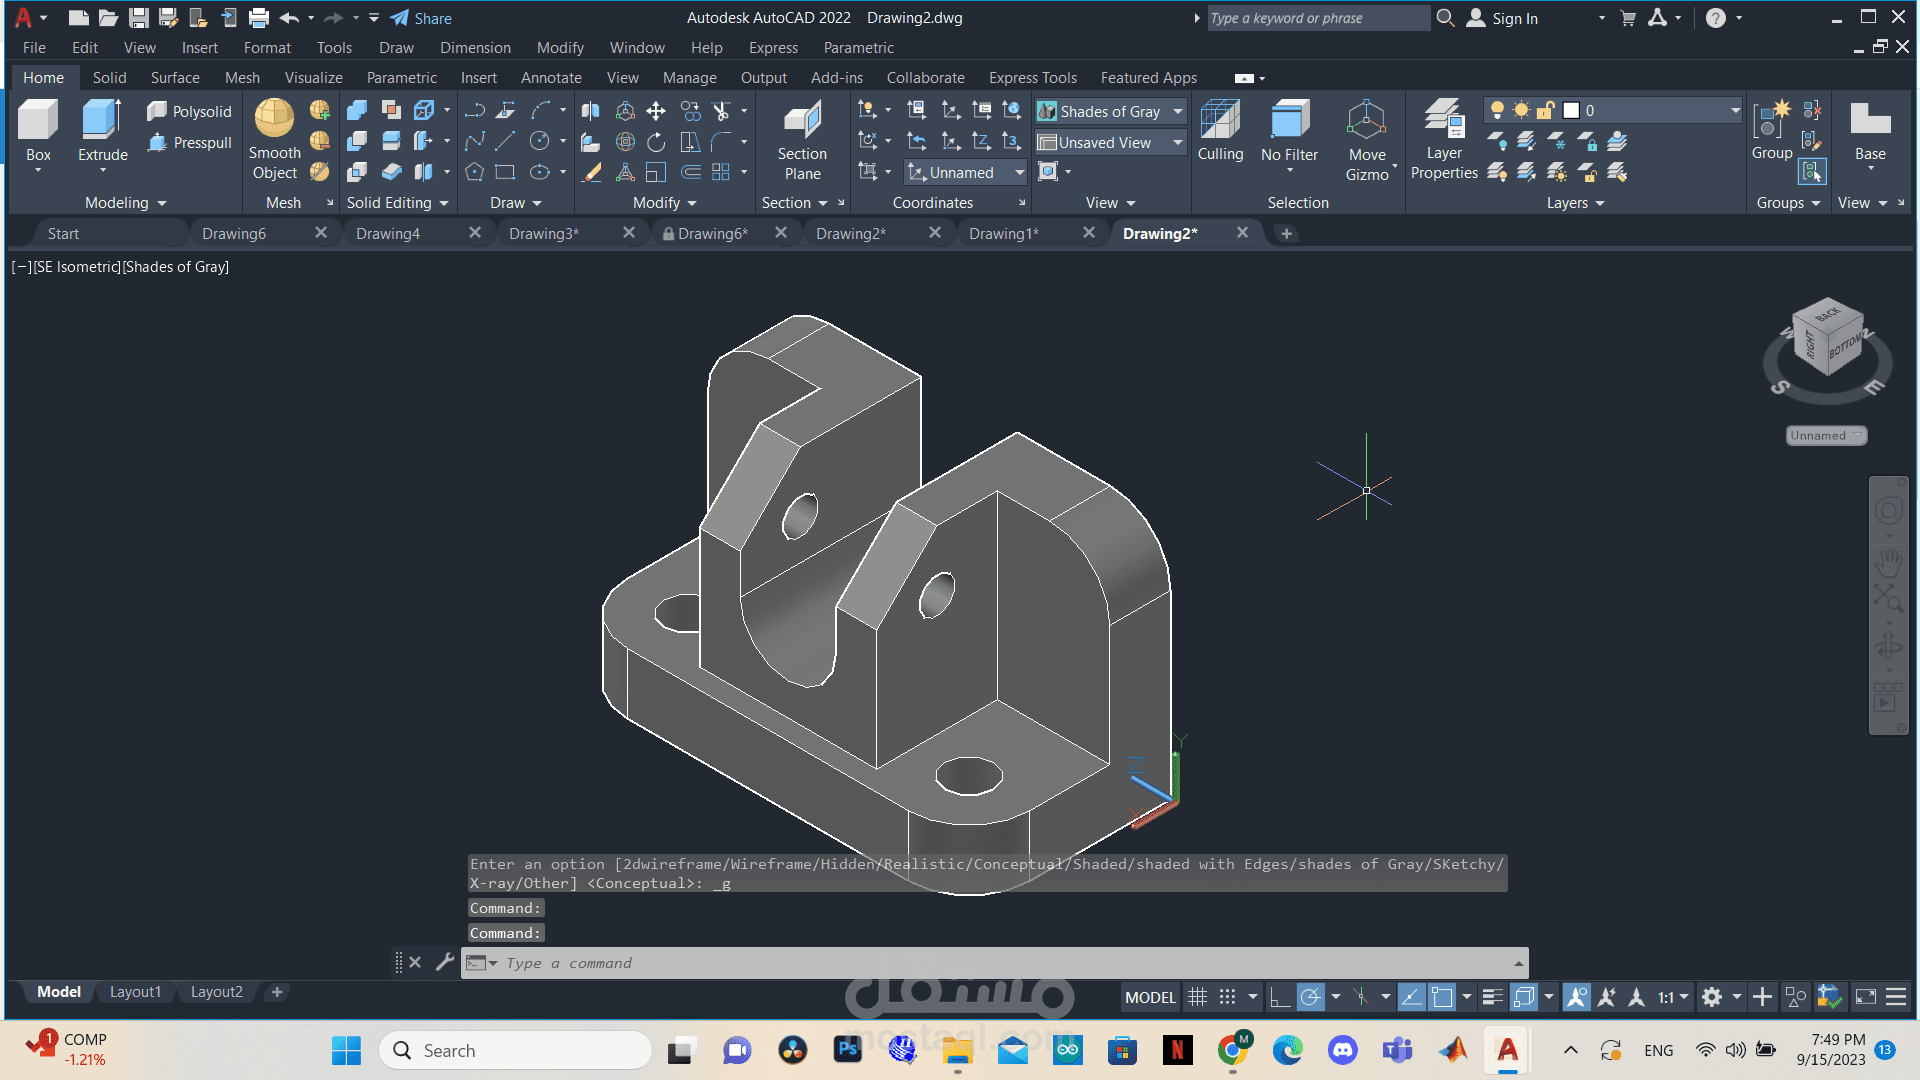The image size is (1920, 1080).
Task: Switch to Layout1 tab
Action: pyautogui.click(x=135, y=992)
